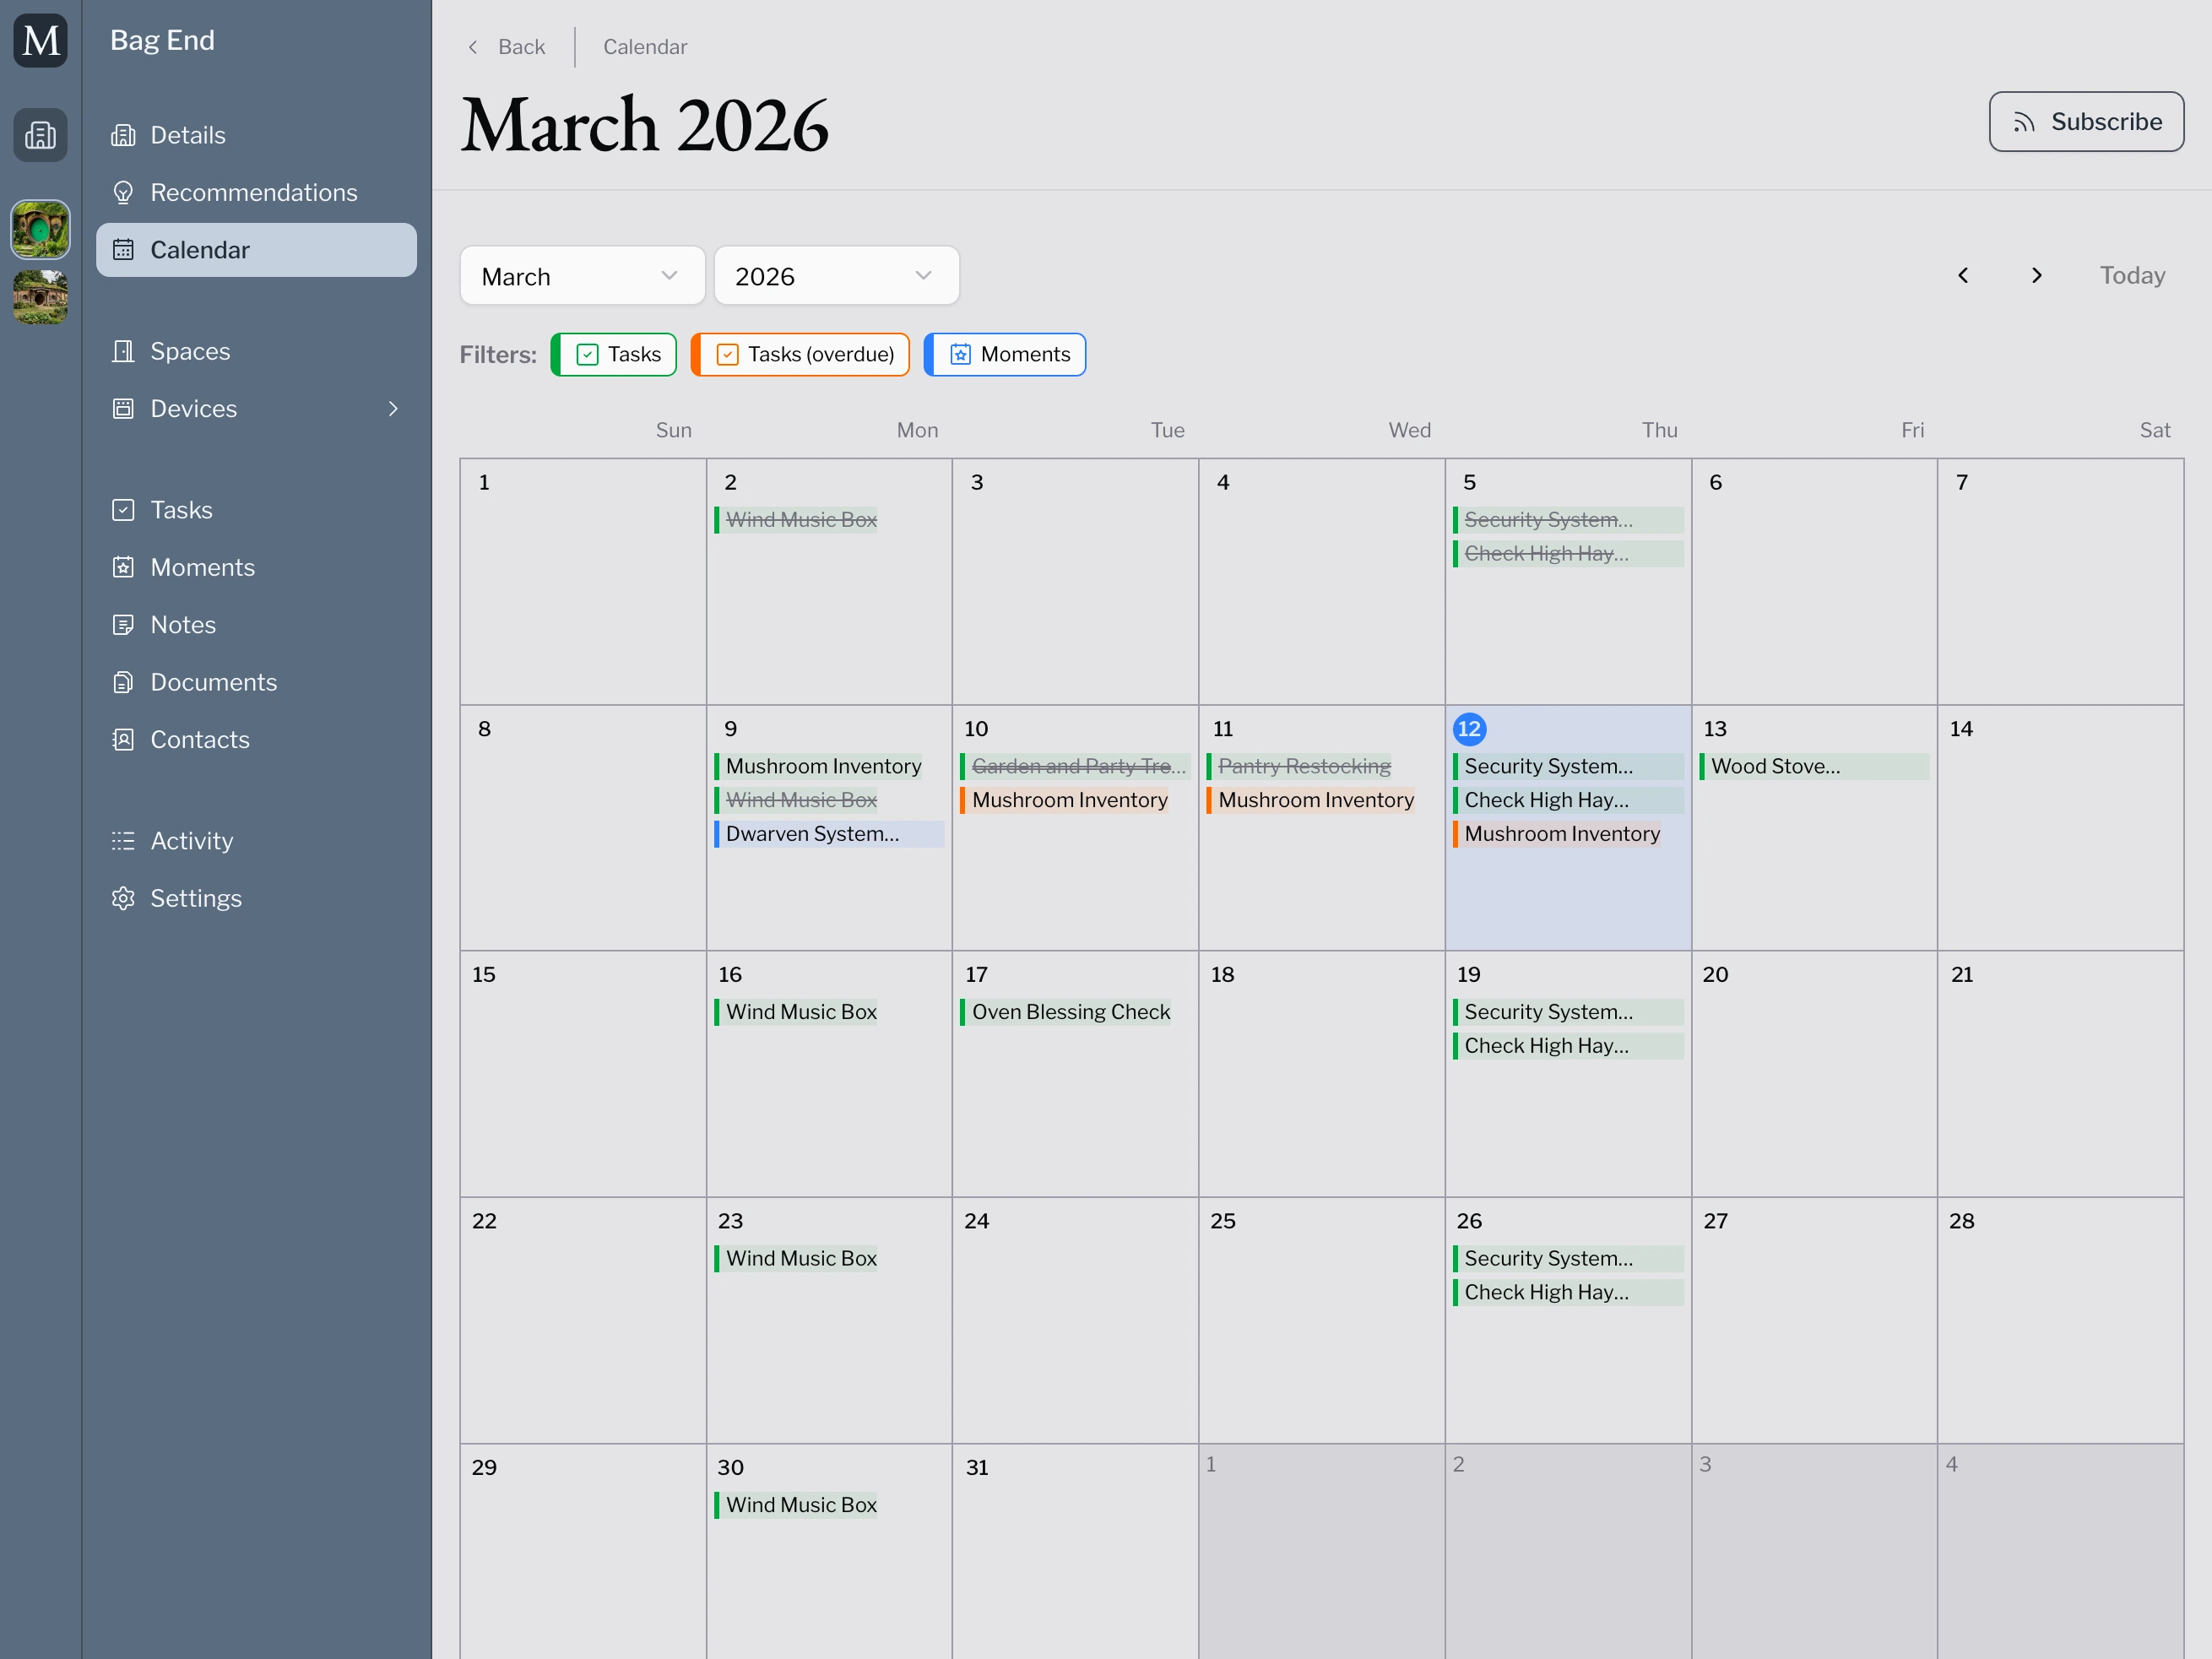The image size is (2212, 1659).
Task: Open Settings gear in sidebar
Action: (x=123, y=898)
